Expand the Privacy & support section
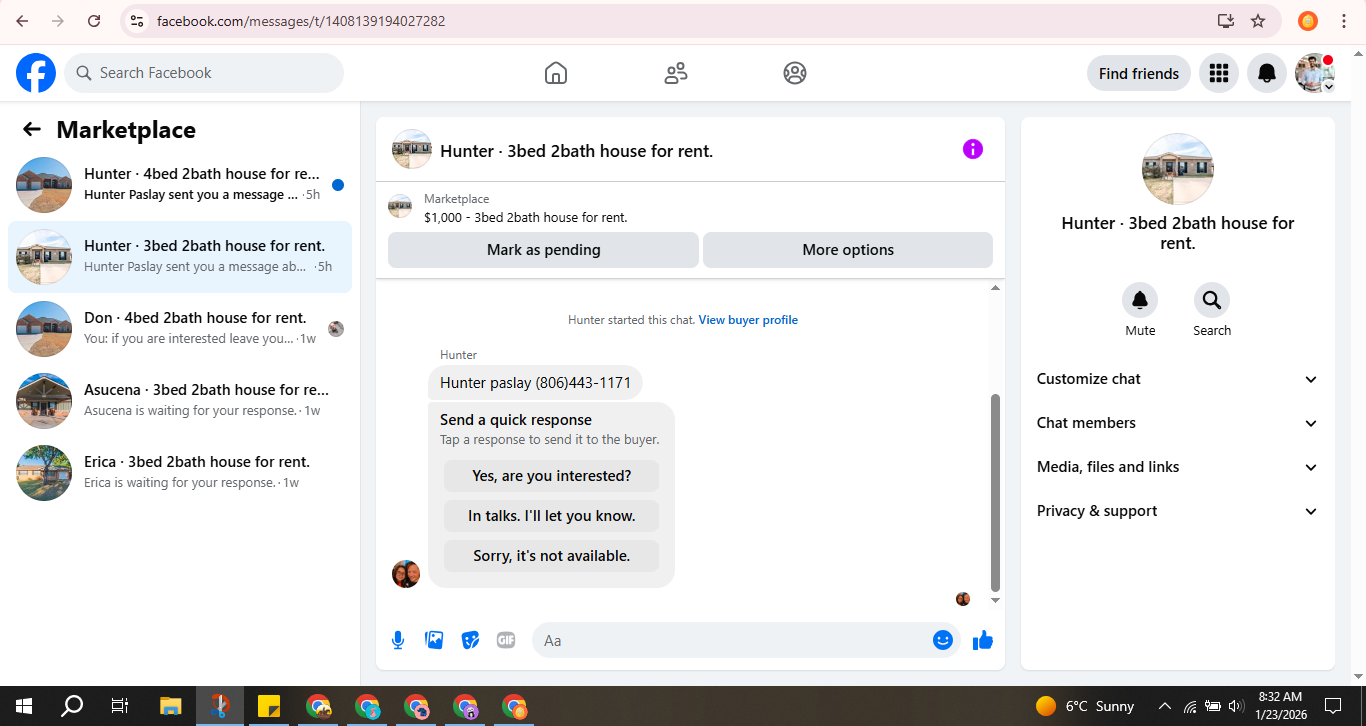This screenshot has height=726, width=1366. click(1178, 511)
